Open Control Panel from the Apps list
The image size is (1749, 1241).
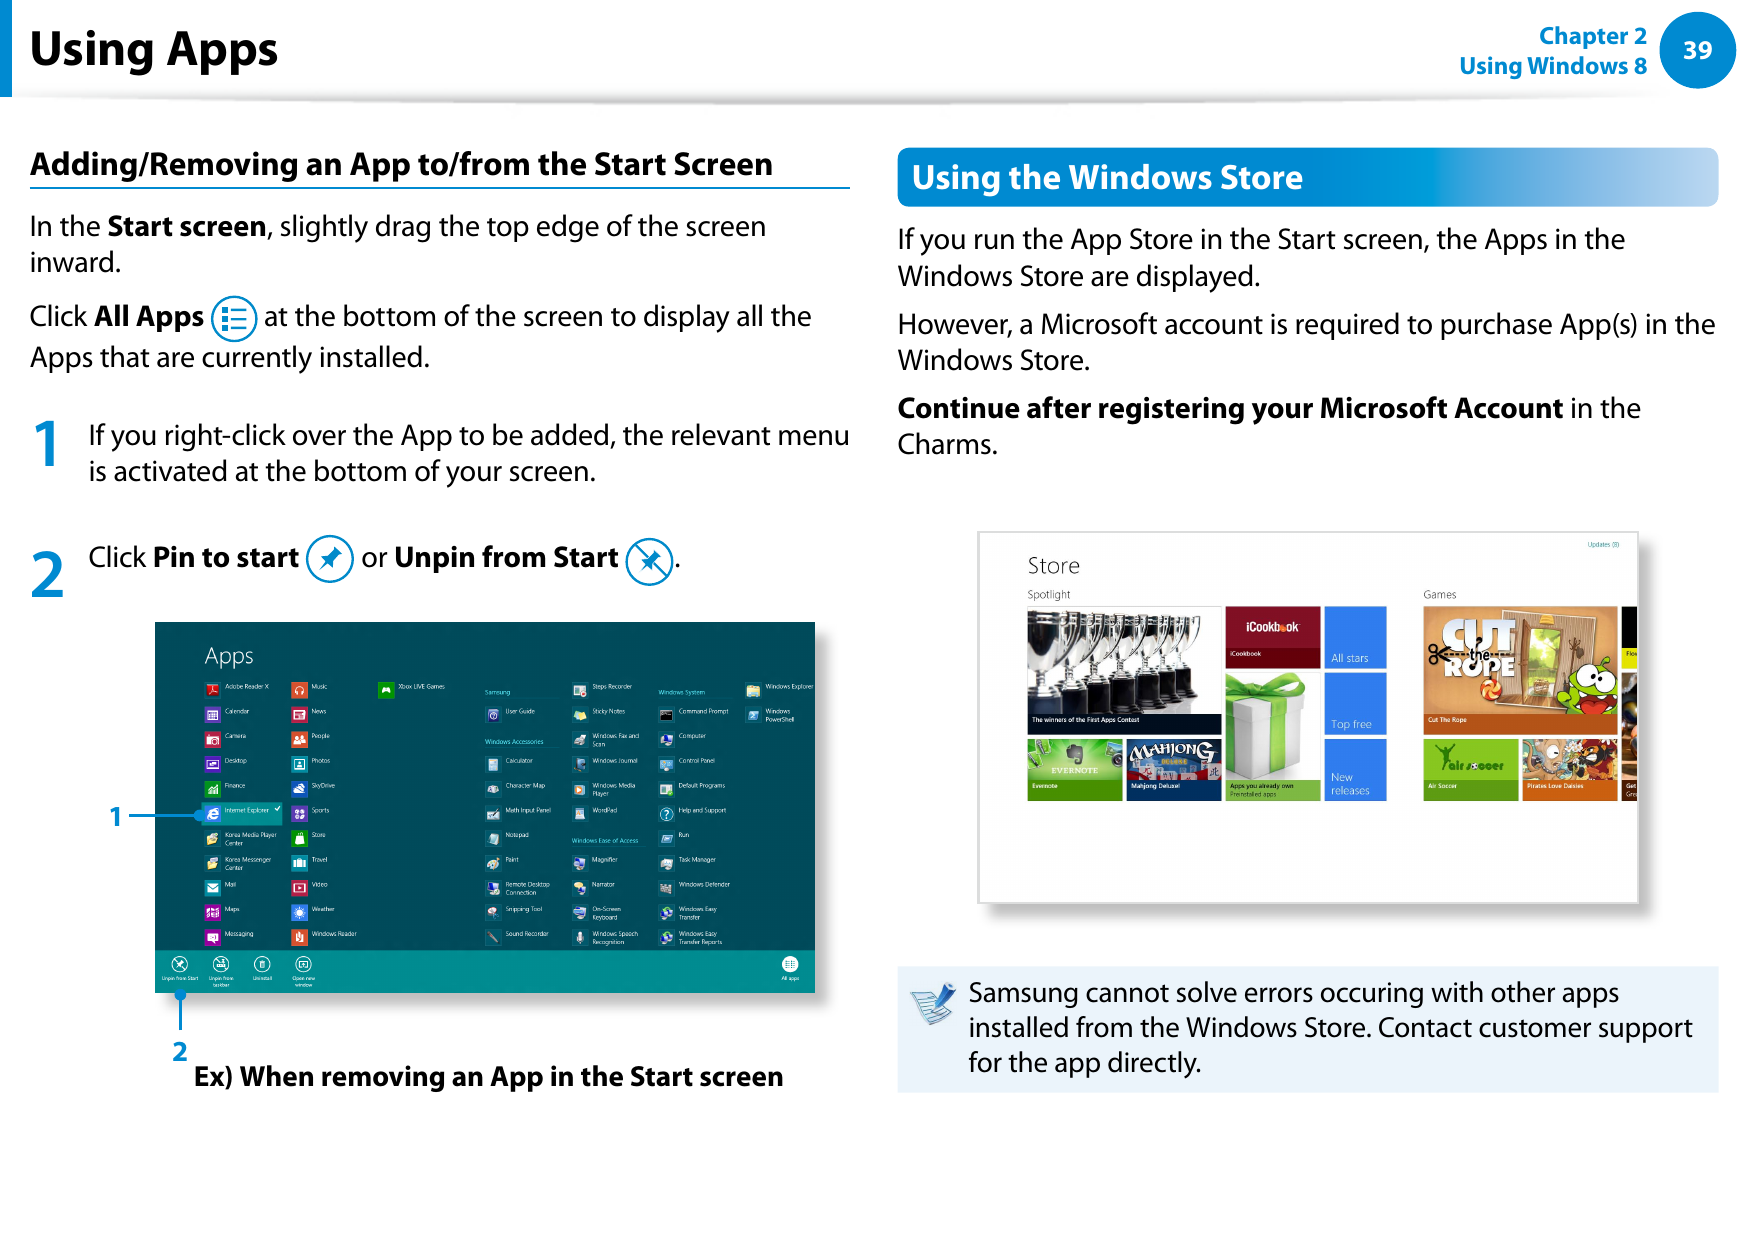click(688, 763)
